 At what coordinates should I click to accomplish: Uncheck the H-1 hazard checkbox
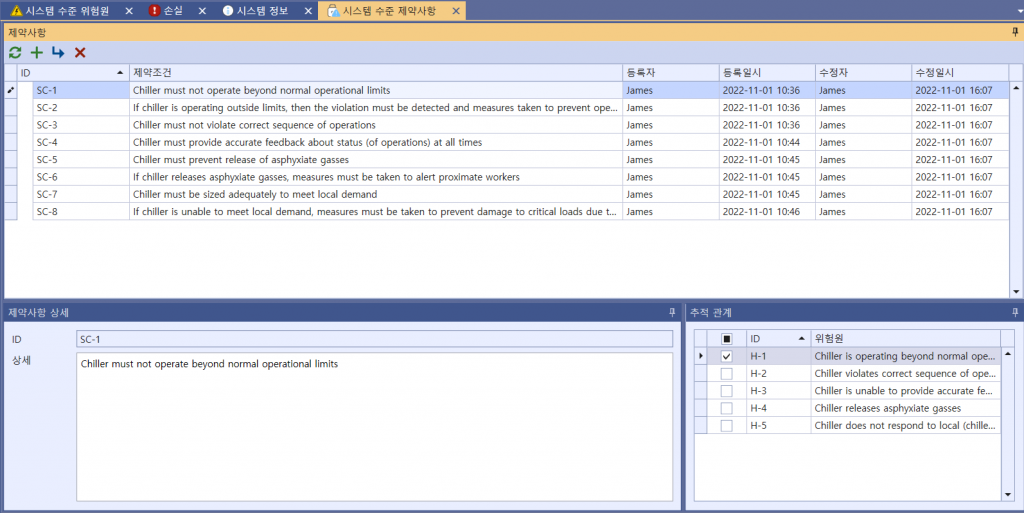pos(727,356)
